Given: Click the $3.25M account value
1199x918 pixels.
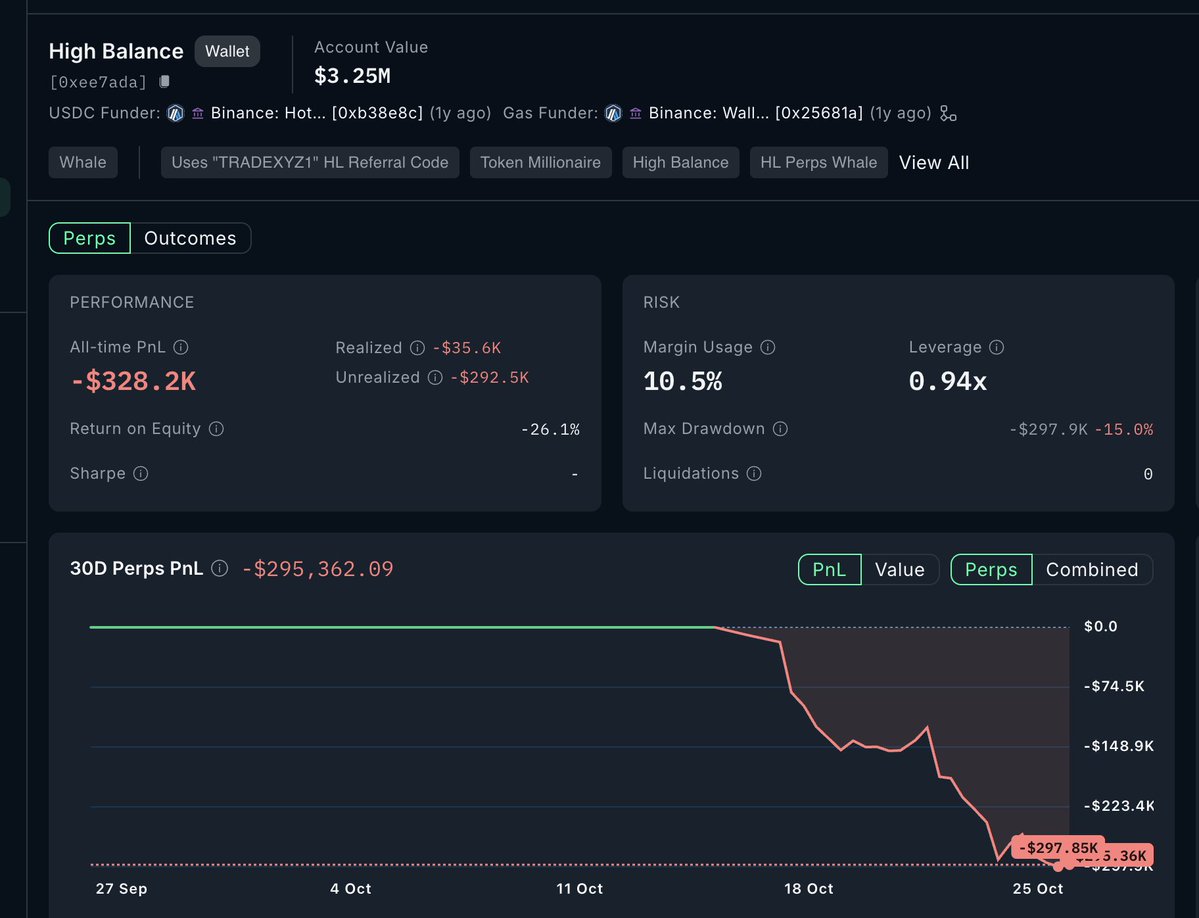Looking at the screenshot, I should click(x=353, y=76).
